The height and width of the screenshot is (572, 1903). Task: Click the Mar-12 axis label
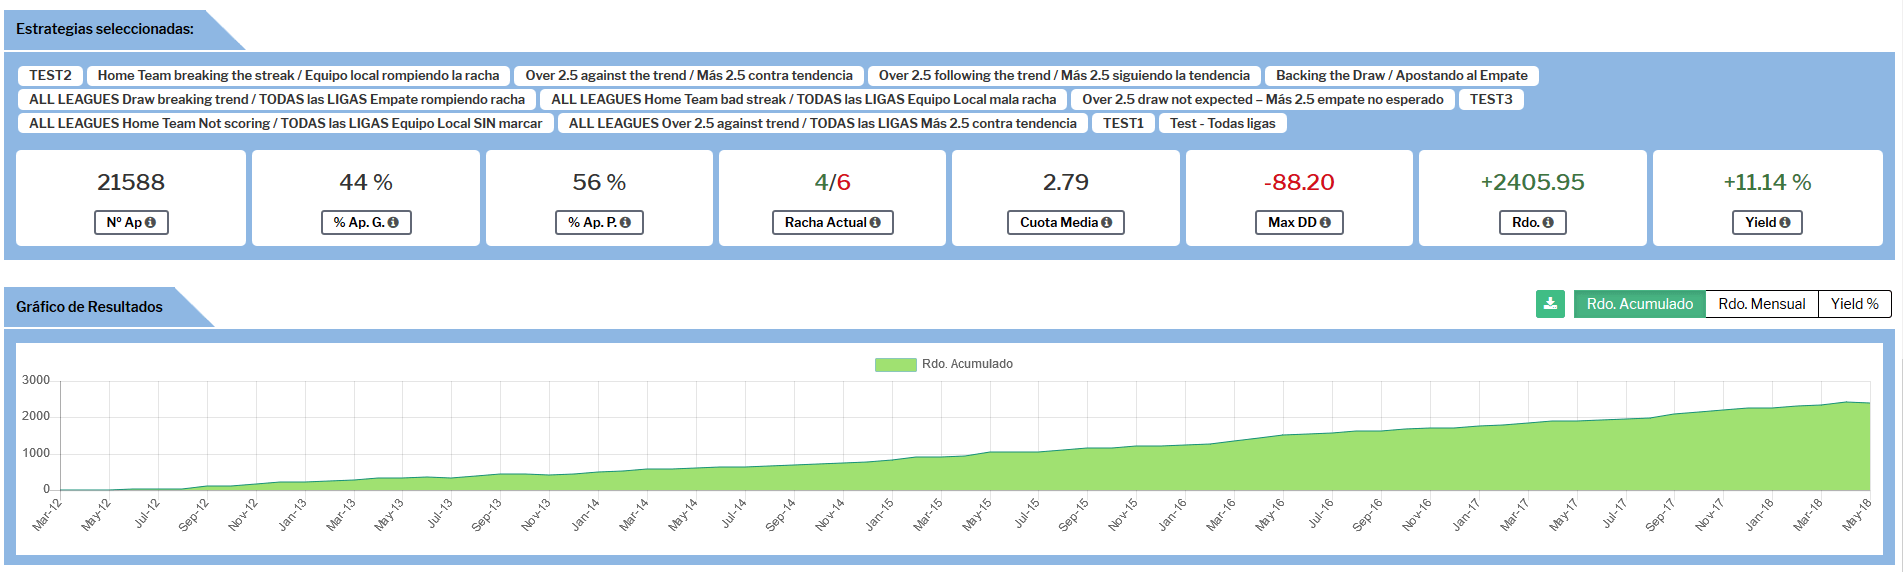[x=47, y=514]
